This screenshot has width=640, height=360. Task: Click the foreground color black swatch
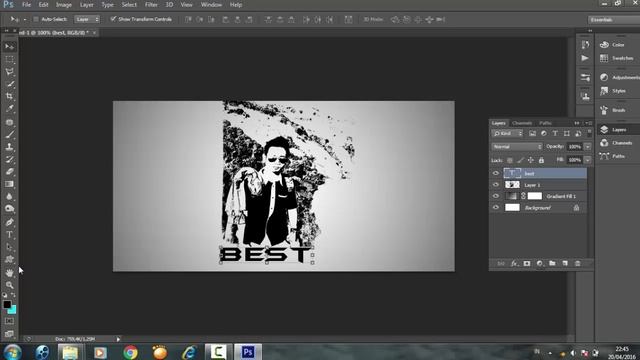click(7, 304)
